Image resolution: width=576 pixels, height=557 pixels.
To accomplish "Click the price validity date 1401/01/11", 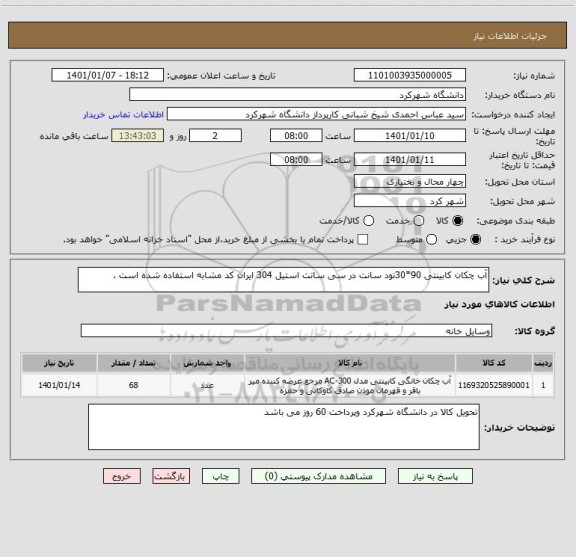I will (410, 159).
